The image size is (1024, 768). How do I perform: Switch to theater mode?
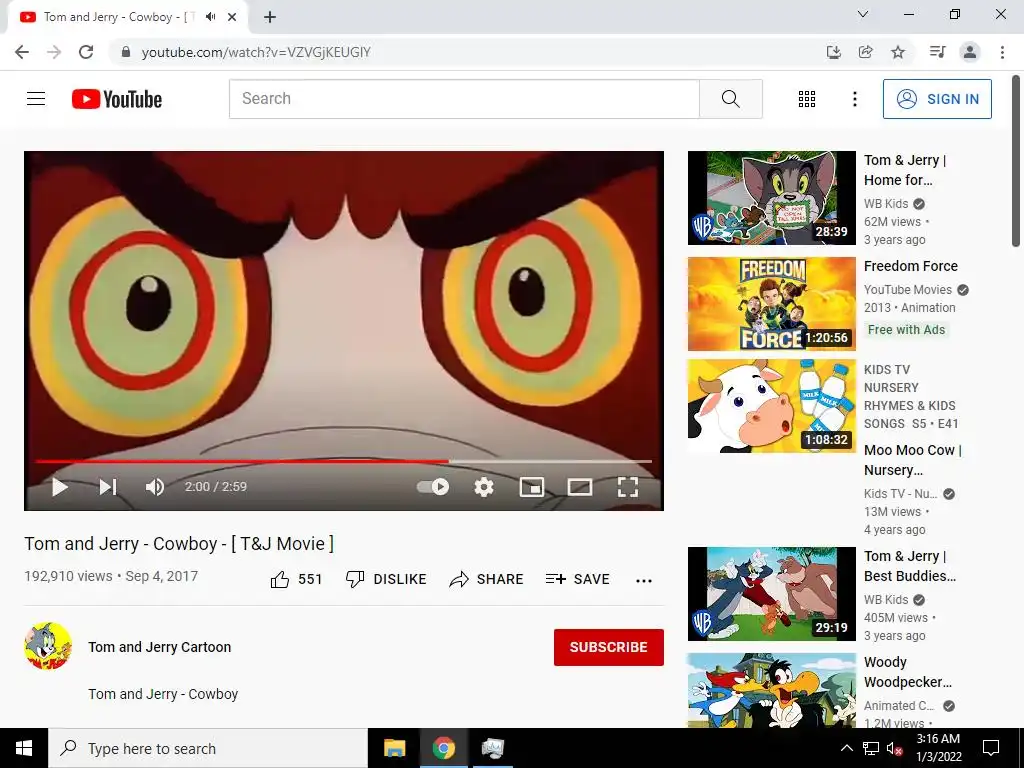tap(580, 487)
